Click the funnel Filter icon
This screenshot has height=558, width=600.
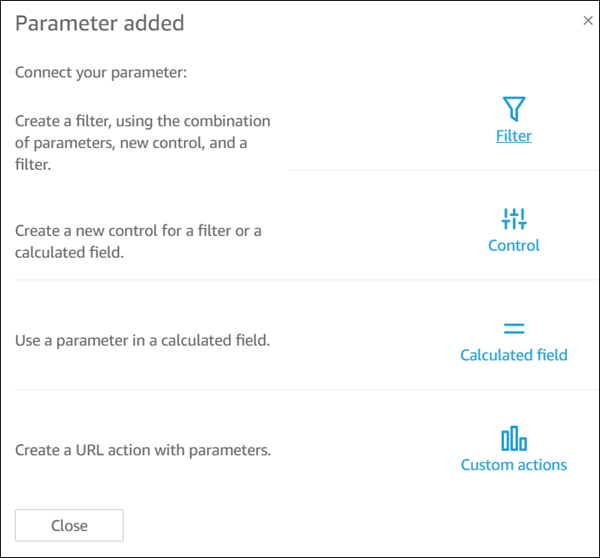click(514, 108)
